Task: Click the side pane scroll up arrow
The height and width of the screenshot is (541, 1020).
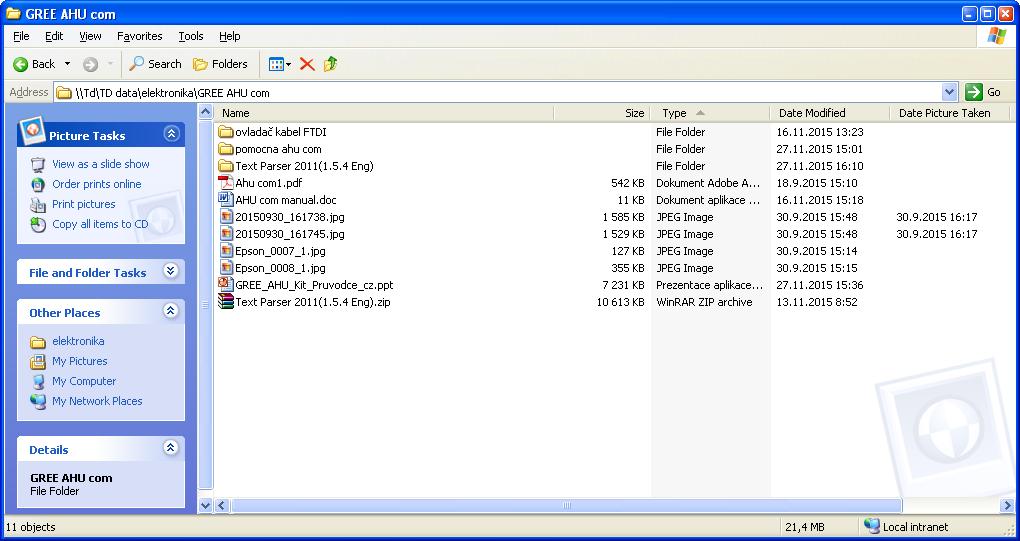Action: [206, 112]
